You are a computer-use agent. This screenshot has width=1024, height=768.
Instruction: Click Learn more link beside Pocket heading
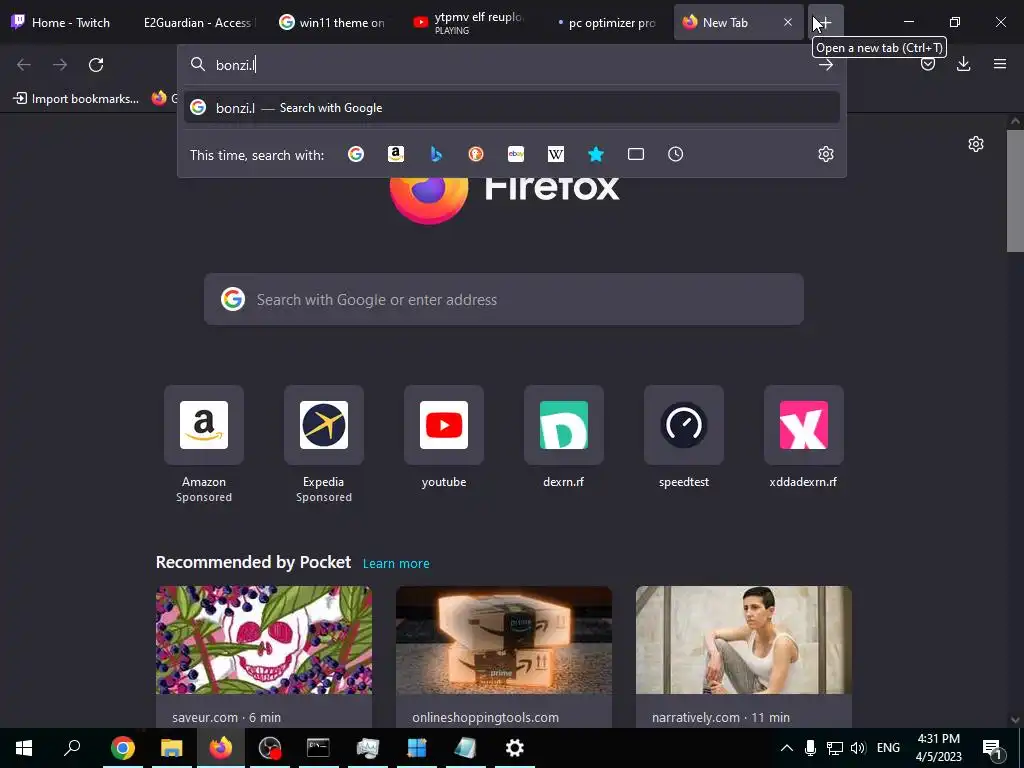tap(396, 563)
